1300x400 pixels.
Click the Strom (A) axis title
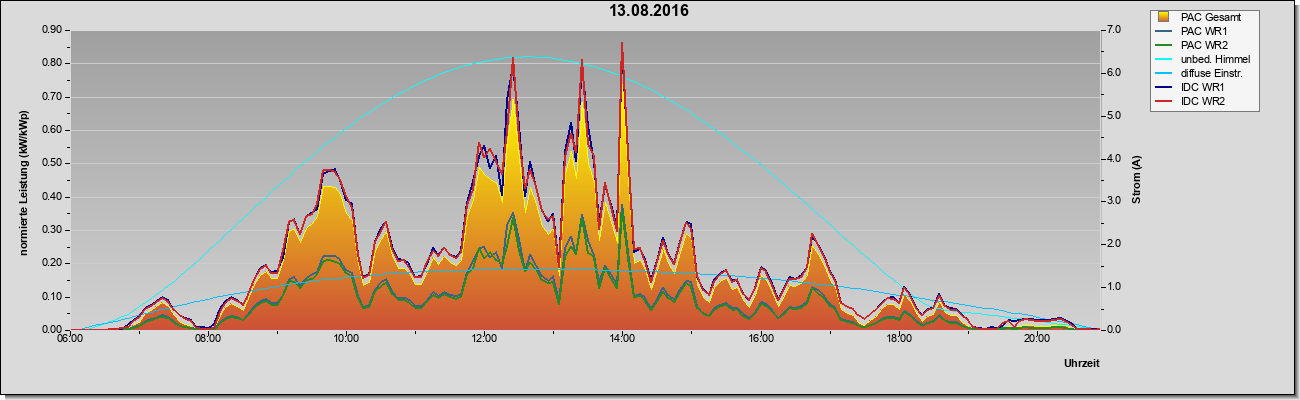pyautogui.click(x=1137, y=180)
